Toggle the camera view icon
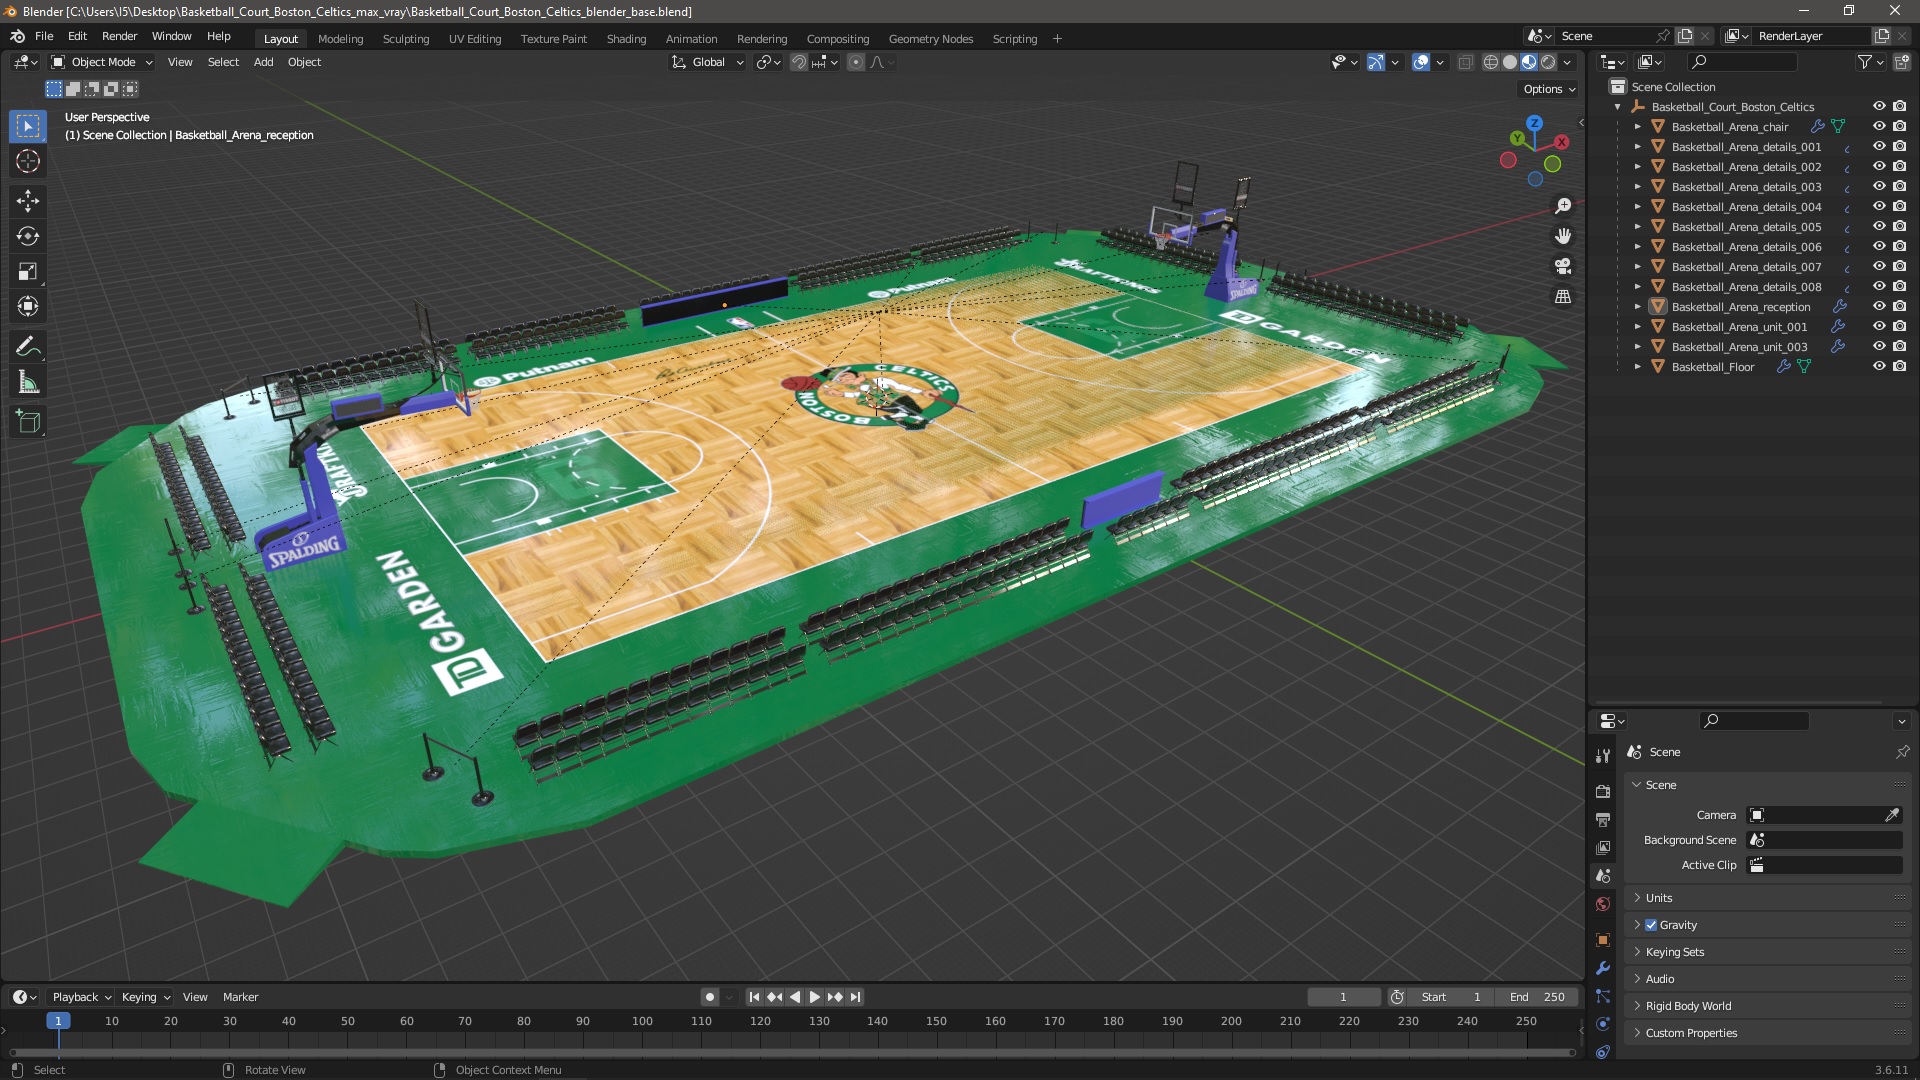 point(1563,266)
